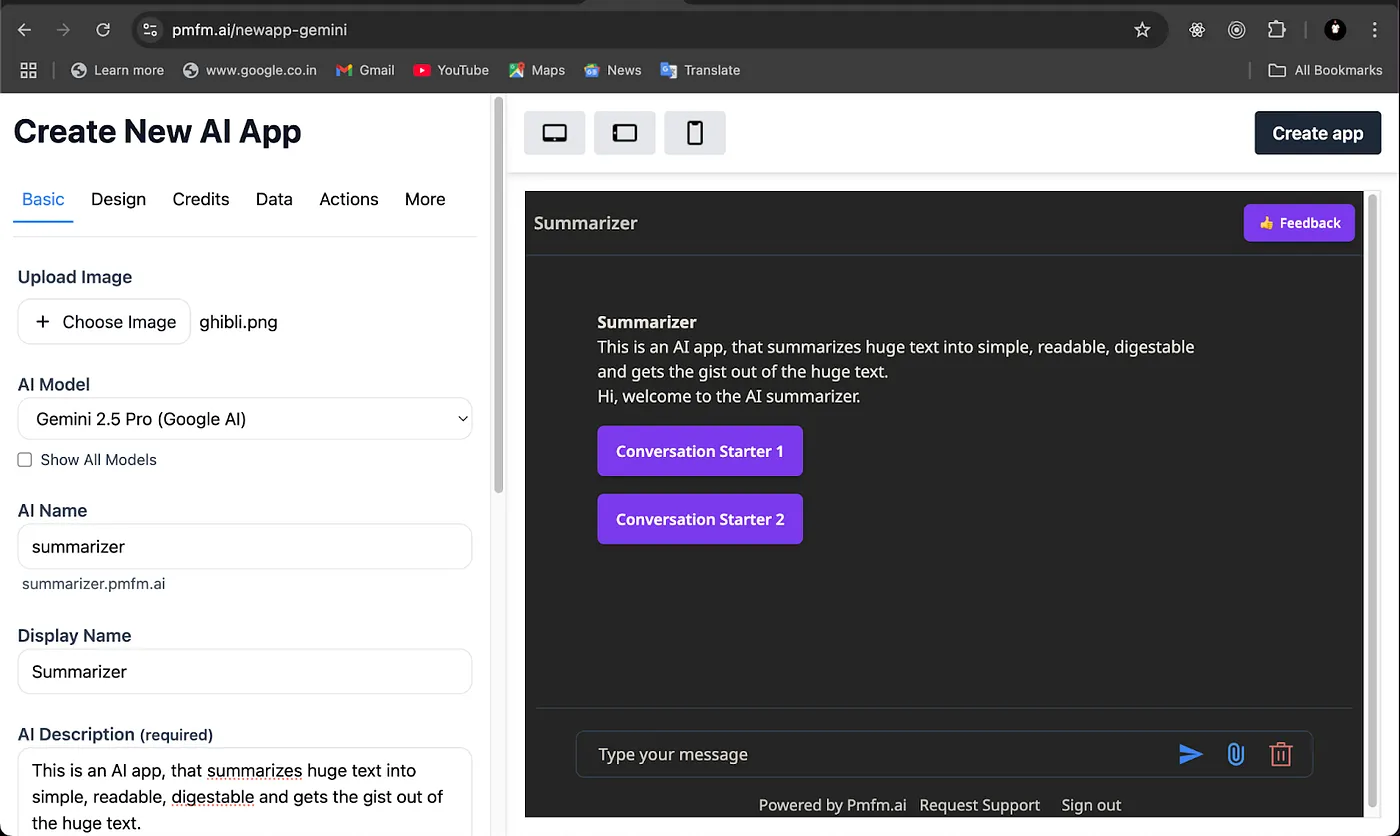Open the Actions tab
1400x836 pixels.
coord(349,199)
